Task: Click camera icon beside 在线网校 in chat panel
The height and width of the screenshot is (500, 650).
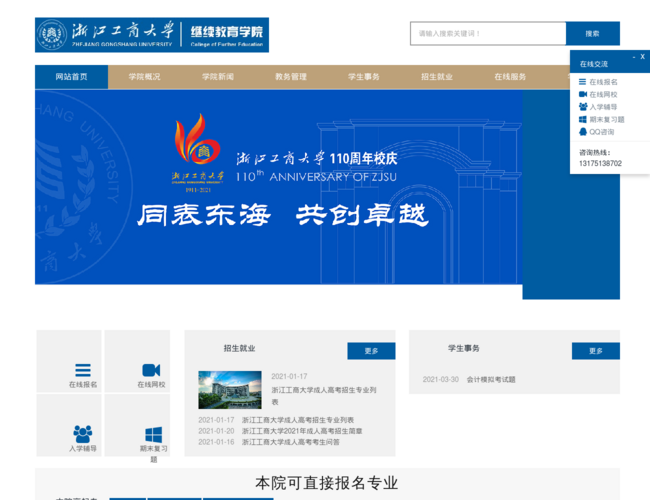Action: [583, 95]
